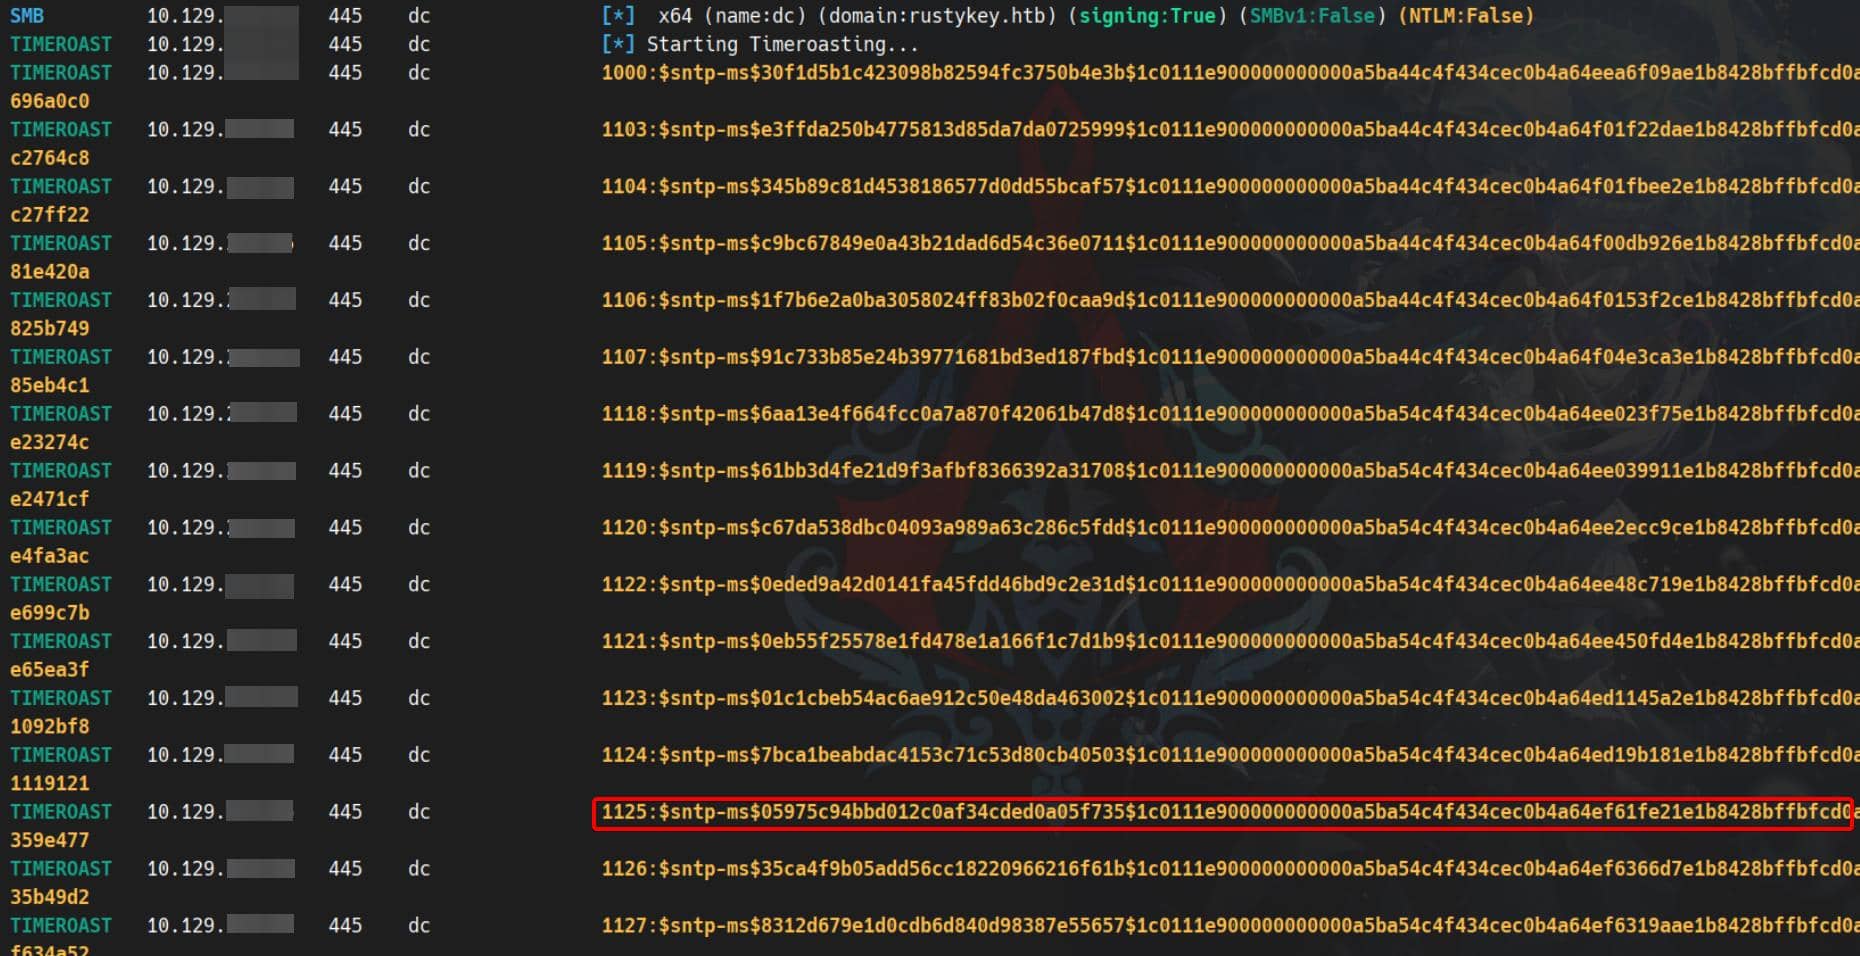Click the wrapped hash tail "c2764c8"

click(x=50, y=158)
